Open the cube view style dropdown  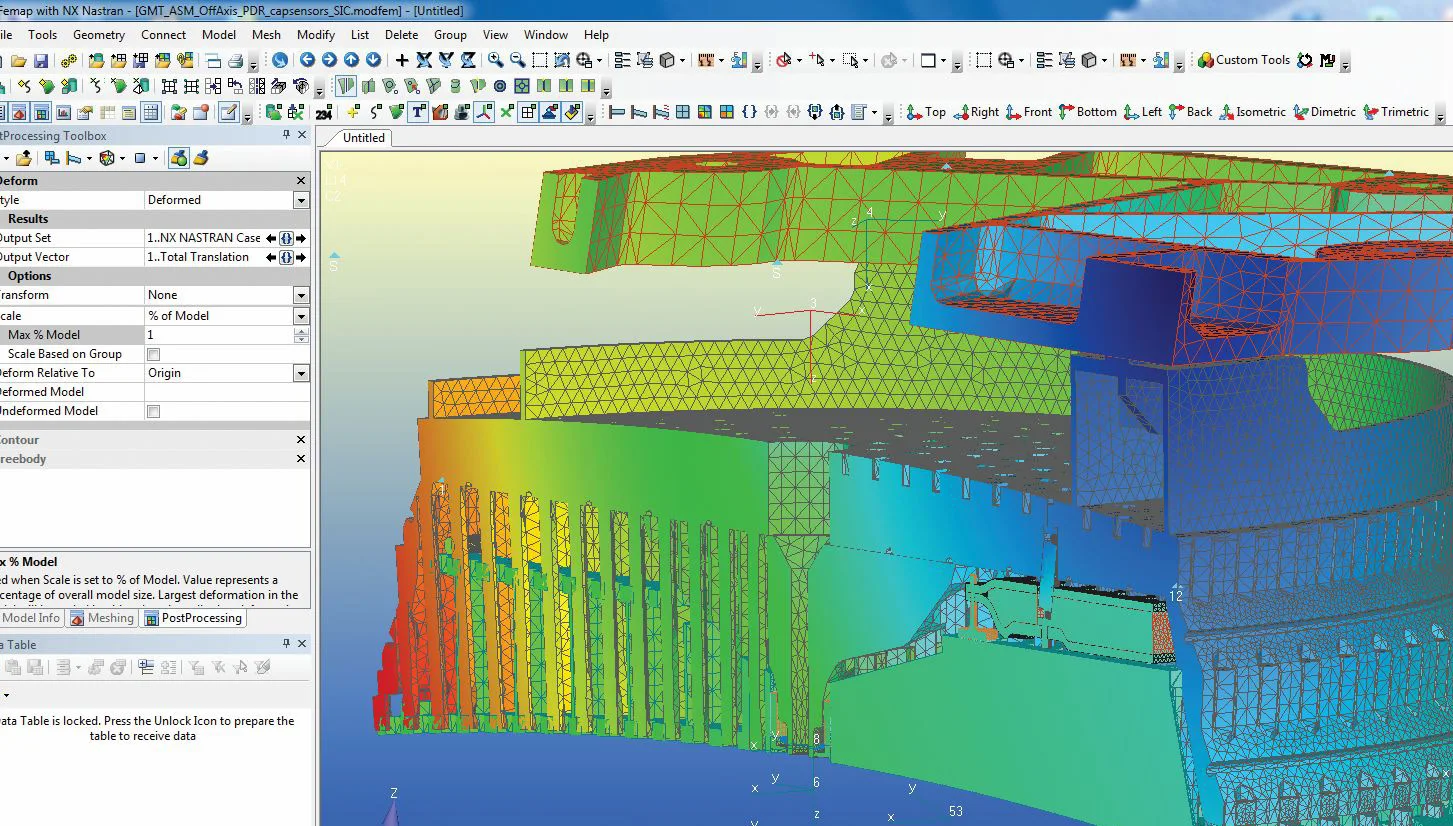682,60
